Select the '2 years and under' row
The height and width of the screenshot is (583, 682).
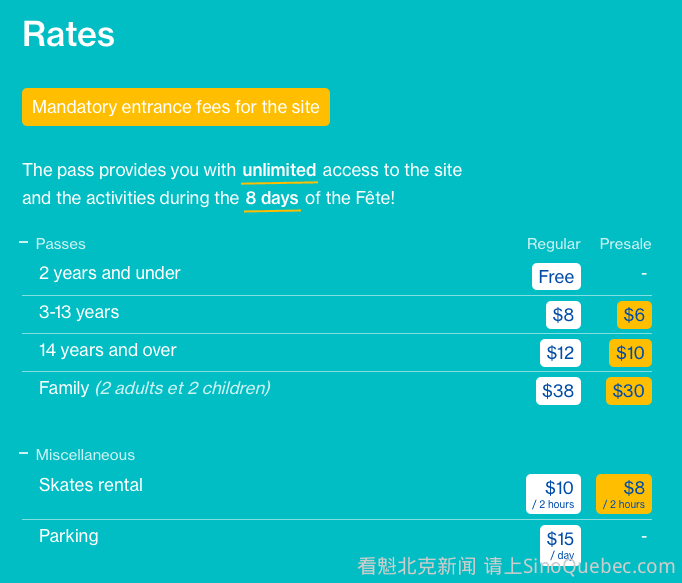pos(110,273)
